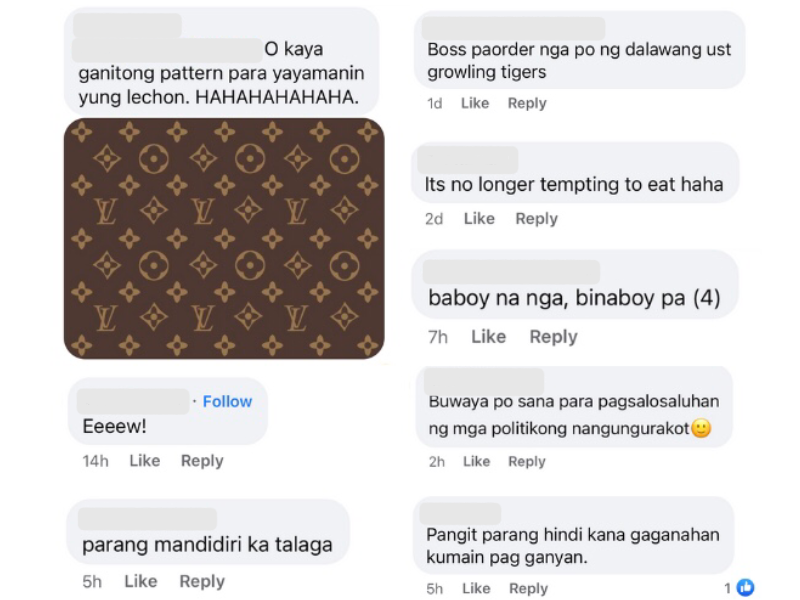Open the 1d timestamp on growling tigers comment
The height and width of the screenshot is (600, 800).
point(435,104)
